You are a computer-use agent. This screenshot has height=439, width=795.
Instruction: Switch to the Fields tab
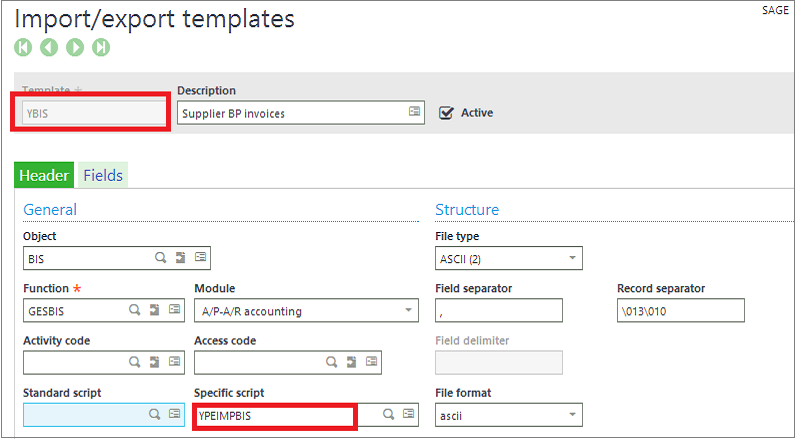(103, 176)
